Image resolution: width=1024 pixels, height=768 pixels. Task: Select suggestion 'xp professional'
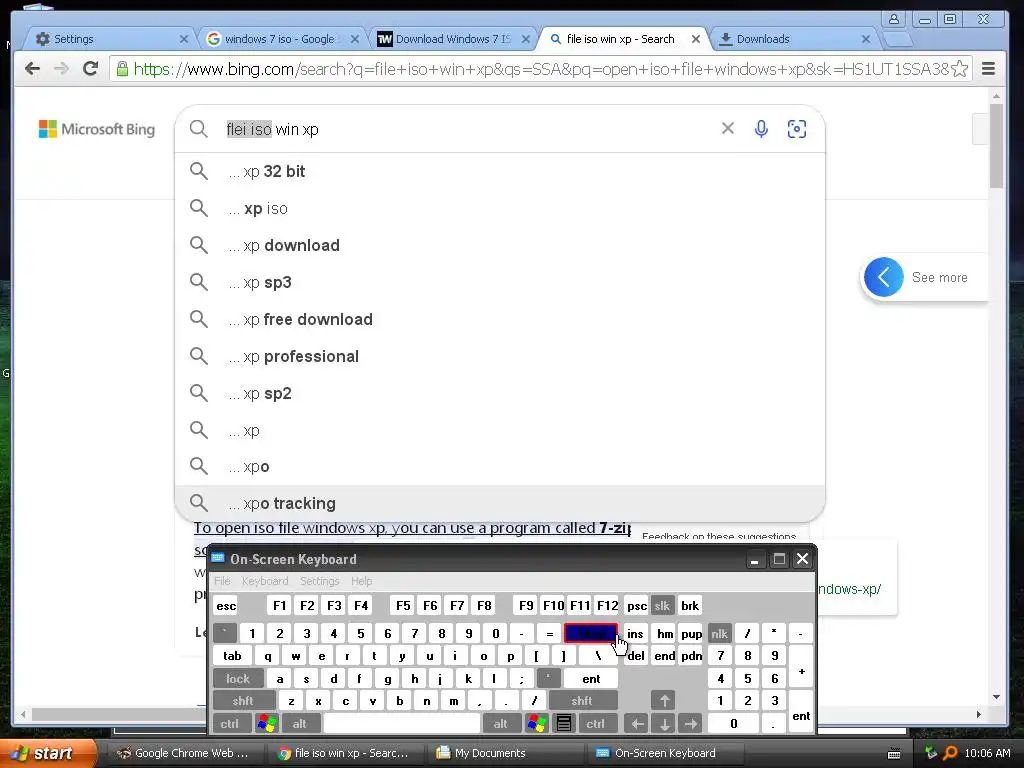pyautogui.click(x=500, y=357)
